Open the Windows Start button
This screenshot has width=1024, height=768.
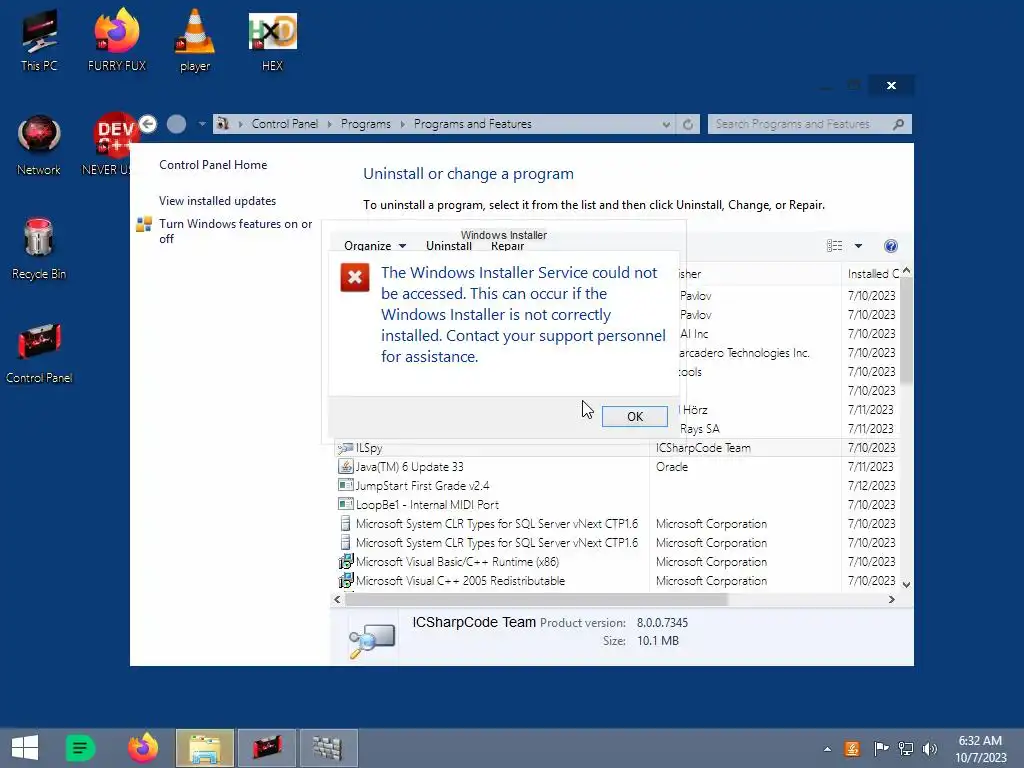pos(25,748)
